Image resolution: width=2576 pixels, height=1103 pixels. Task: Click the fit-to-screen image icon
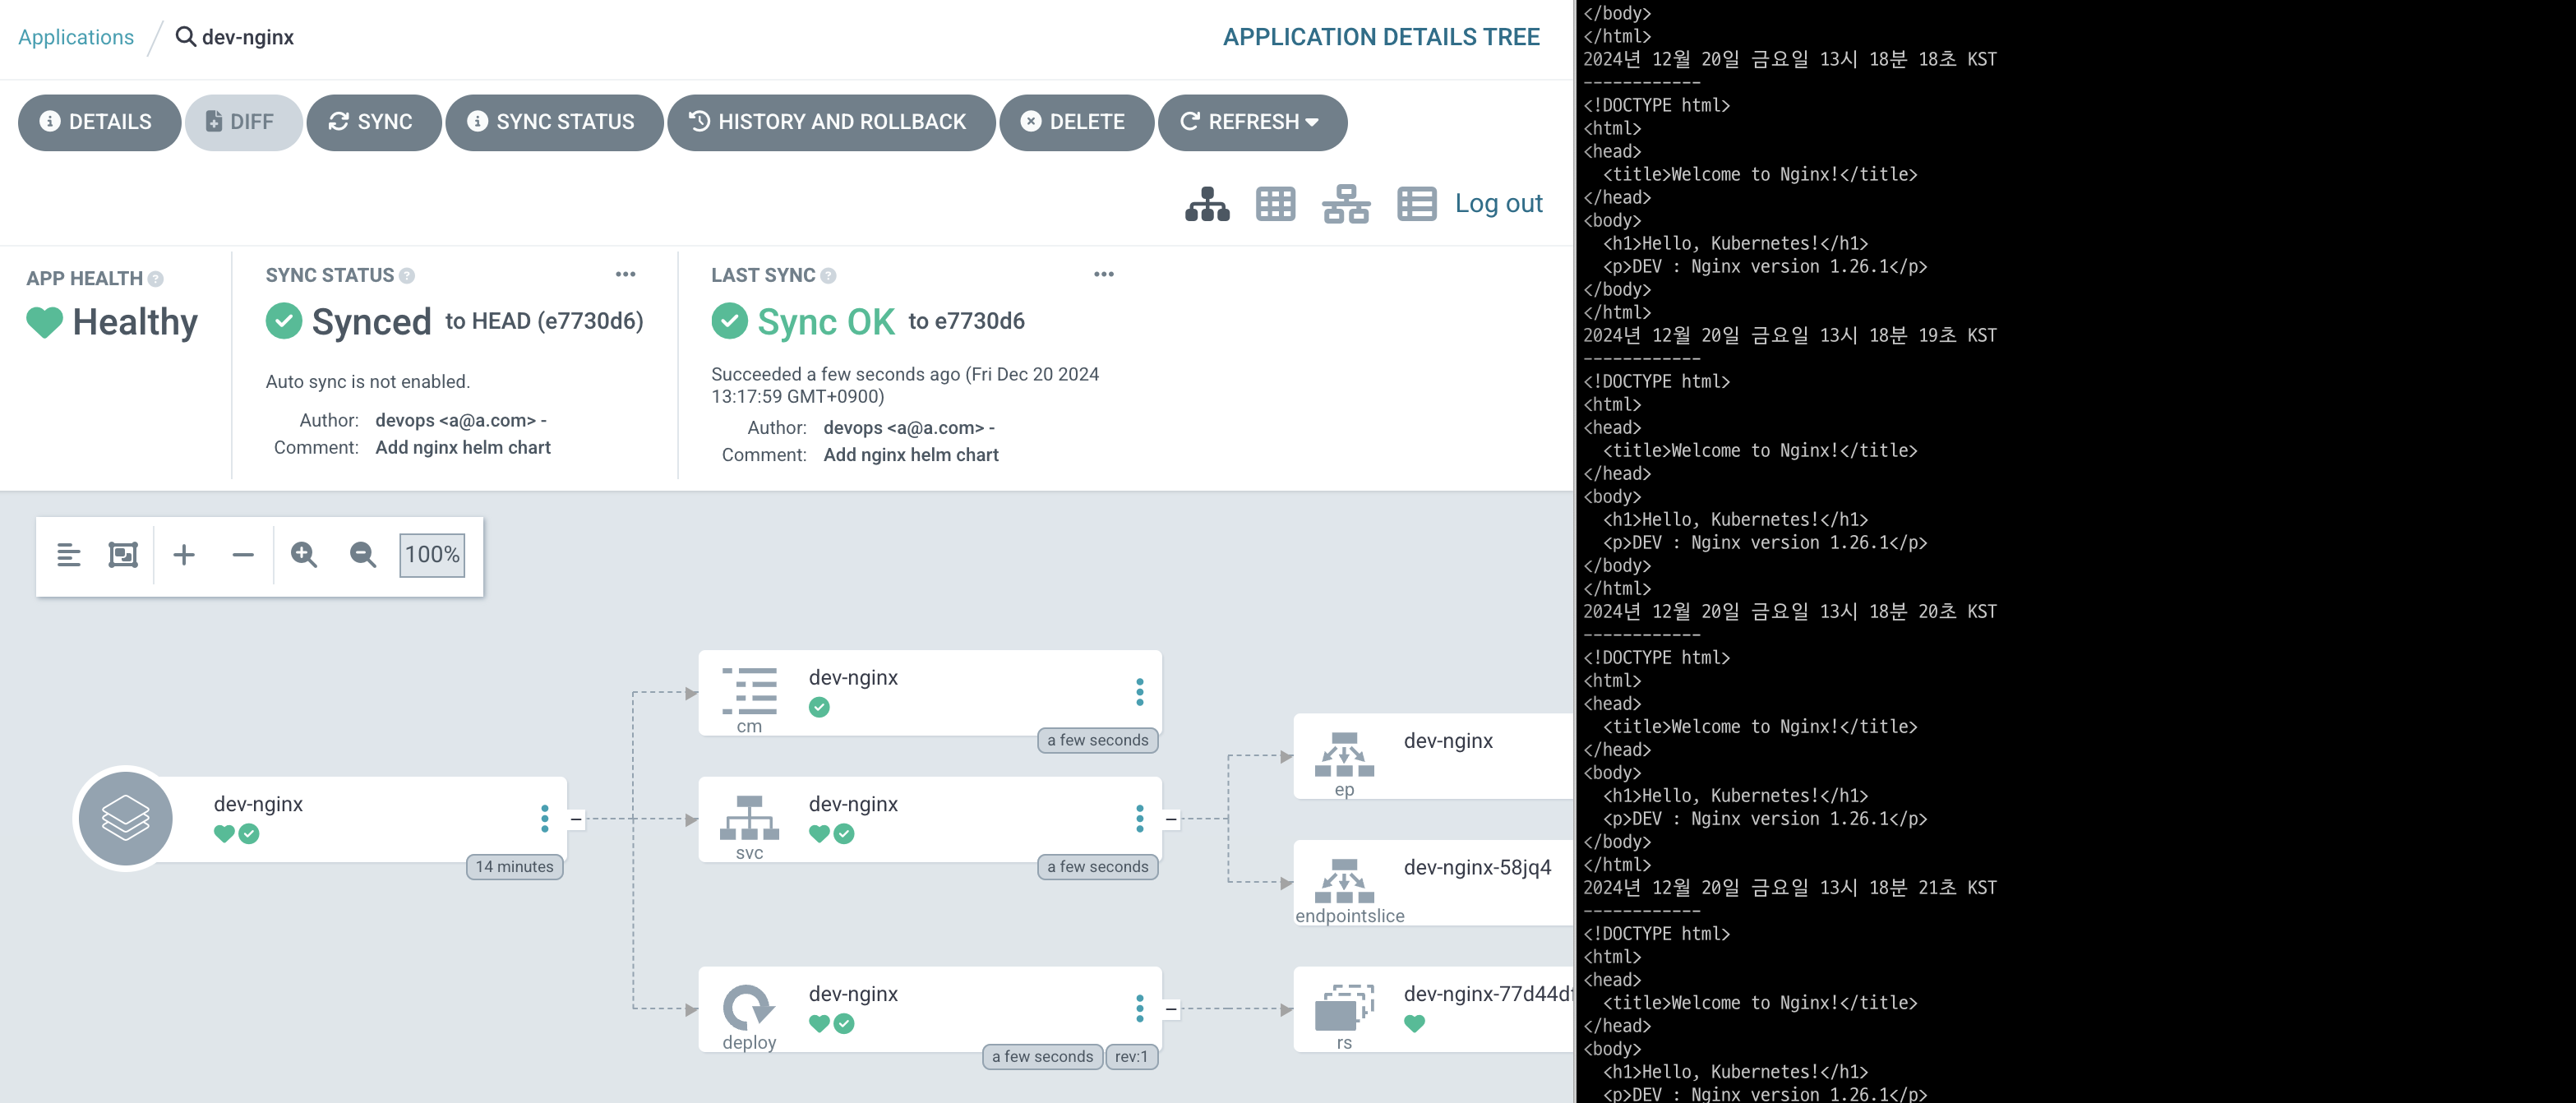pos(123,555)
